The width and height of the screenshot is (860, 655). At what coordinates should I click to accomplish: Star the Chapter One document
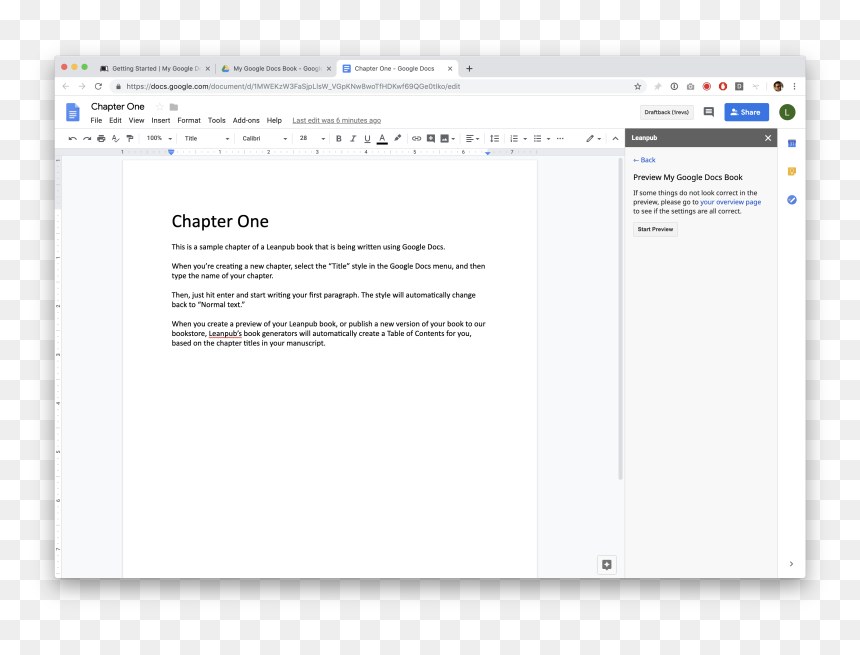(x=160, y=107)
